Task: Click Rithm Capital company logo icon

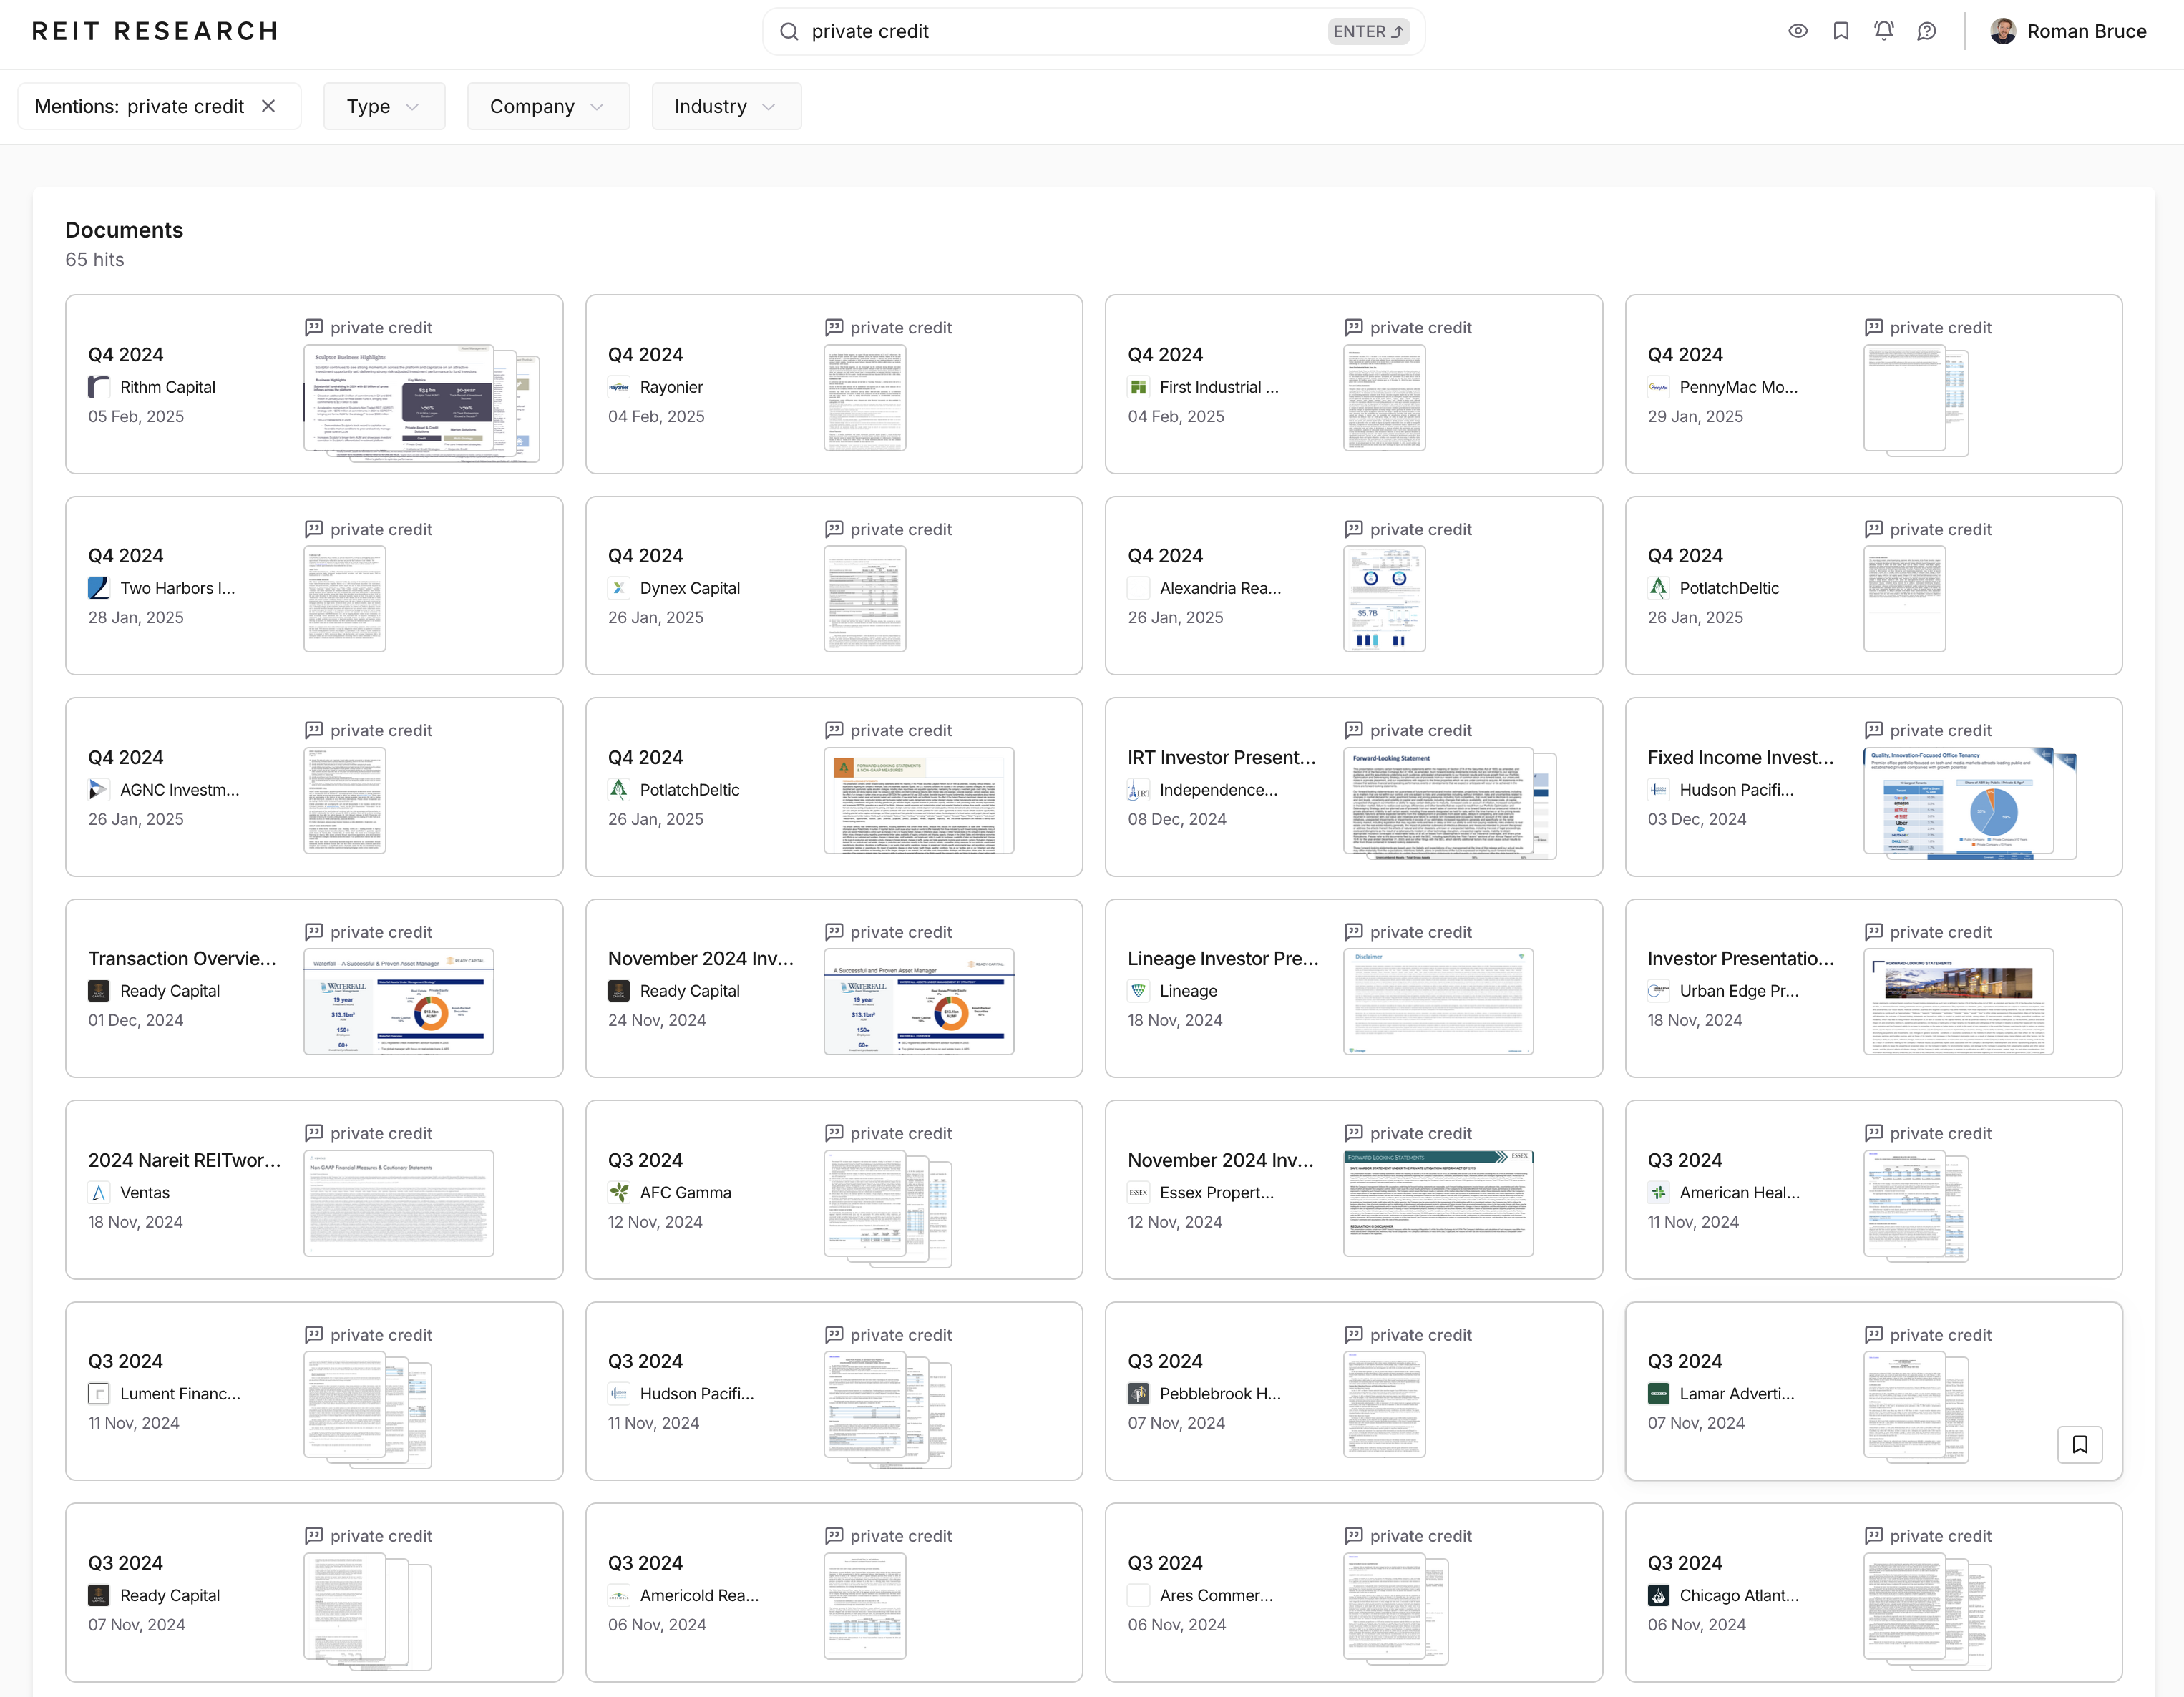Action: coord(99,387)
